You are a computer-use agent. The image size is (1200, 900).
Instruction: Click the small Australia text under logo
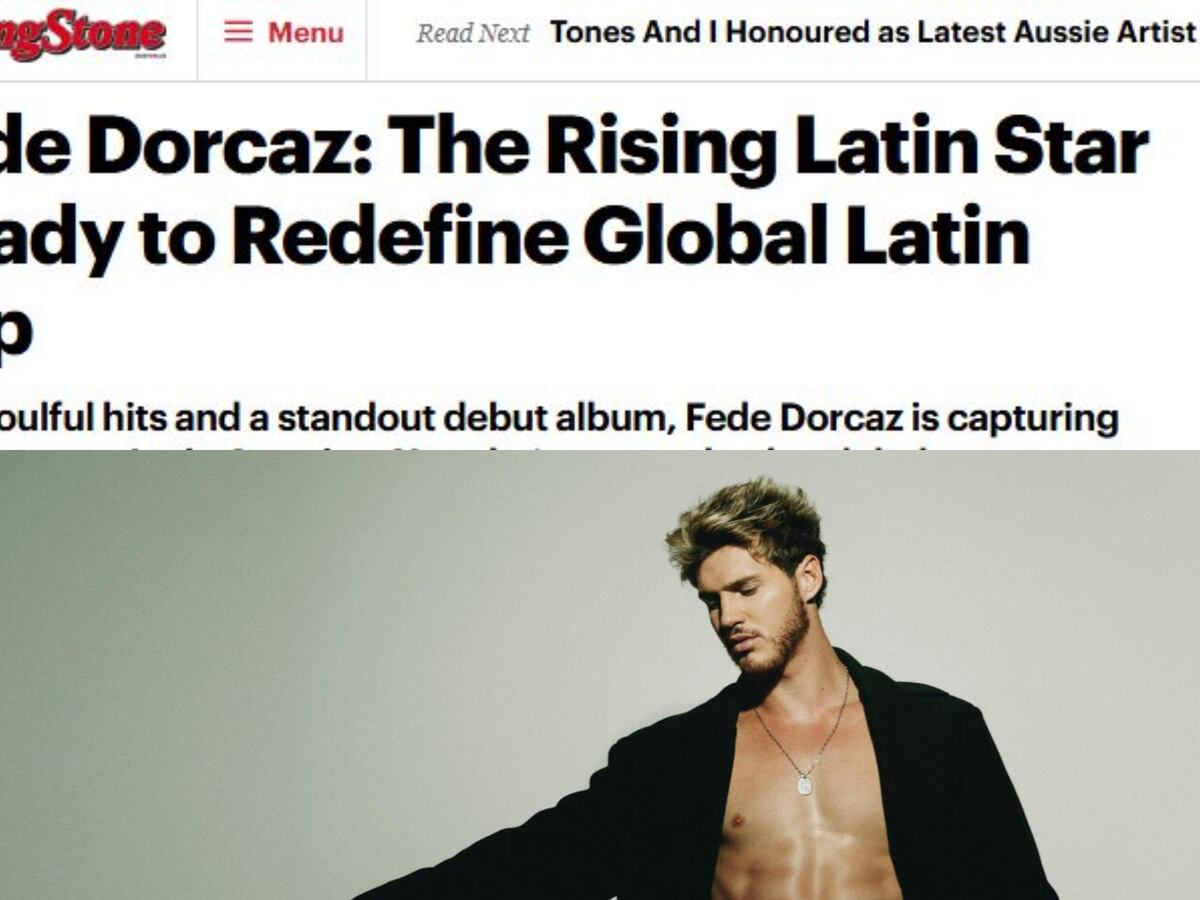[149, 57]
